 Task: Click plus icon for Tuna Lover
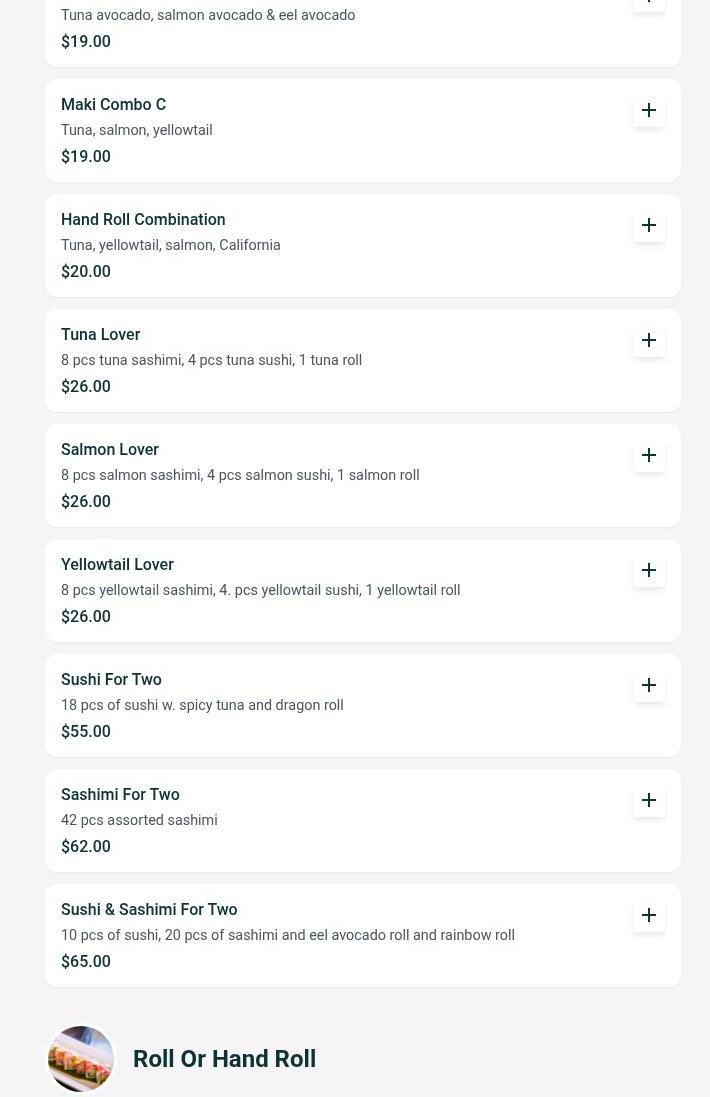[649, 340]
